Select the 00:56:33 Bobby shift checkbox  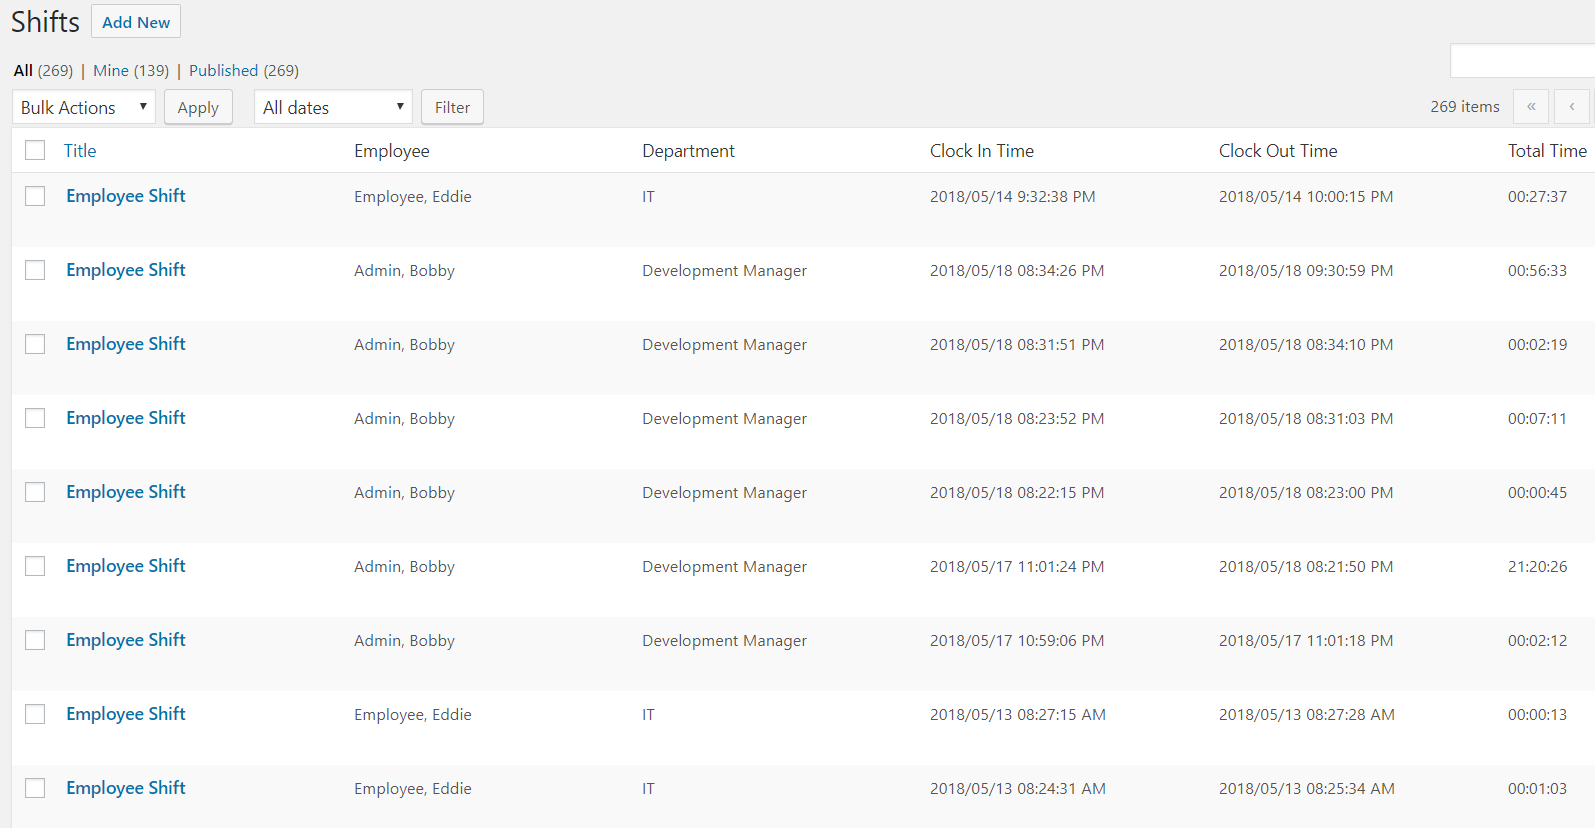pos(36,270)
